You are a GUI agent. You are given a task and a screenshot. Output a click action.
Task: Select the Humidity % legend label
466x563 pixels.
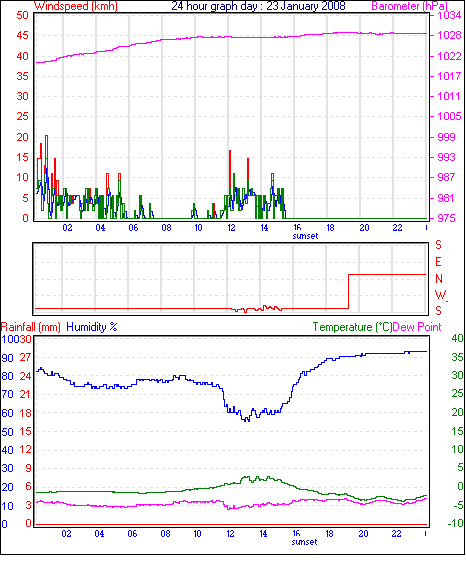pyautogui.click(x=92, y=327)
